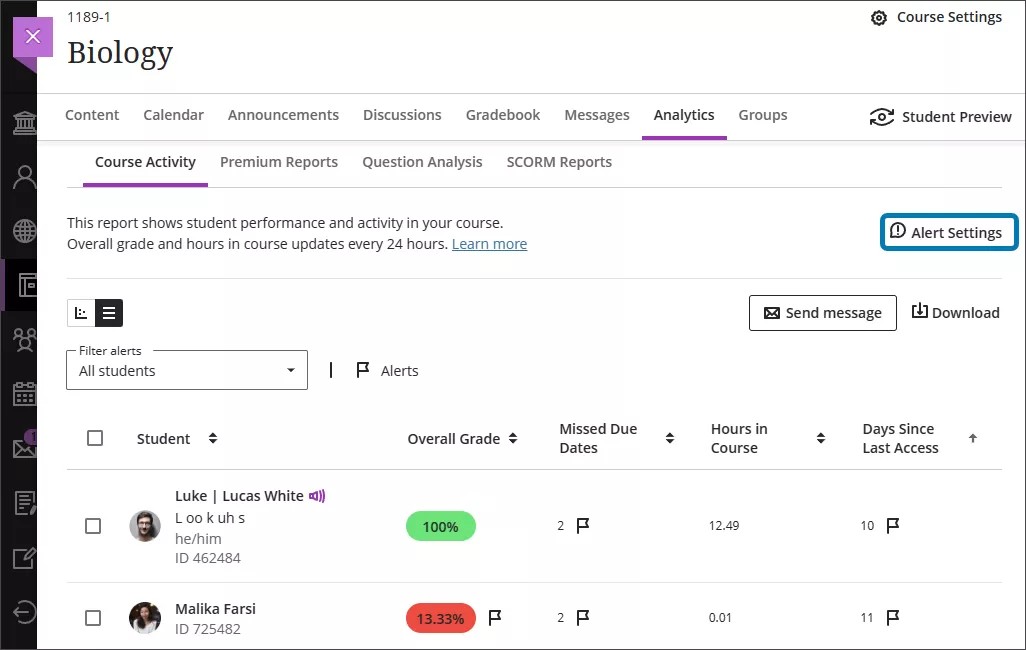Select the header checkbox to choose all students
The width and height of the screenshot is (1026, 650).
coord(93,438)
